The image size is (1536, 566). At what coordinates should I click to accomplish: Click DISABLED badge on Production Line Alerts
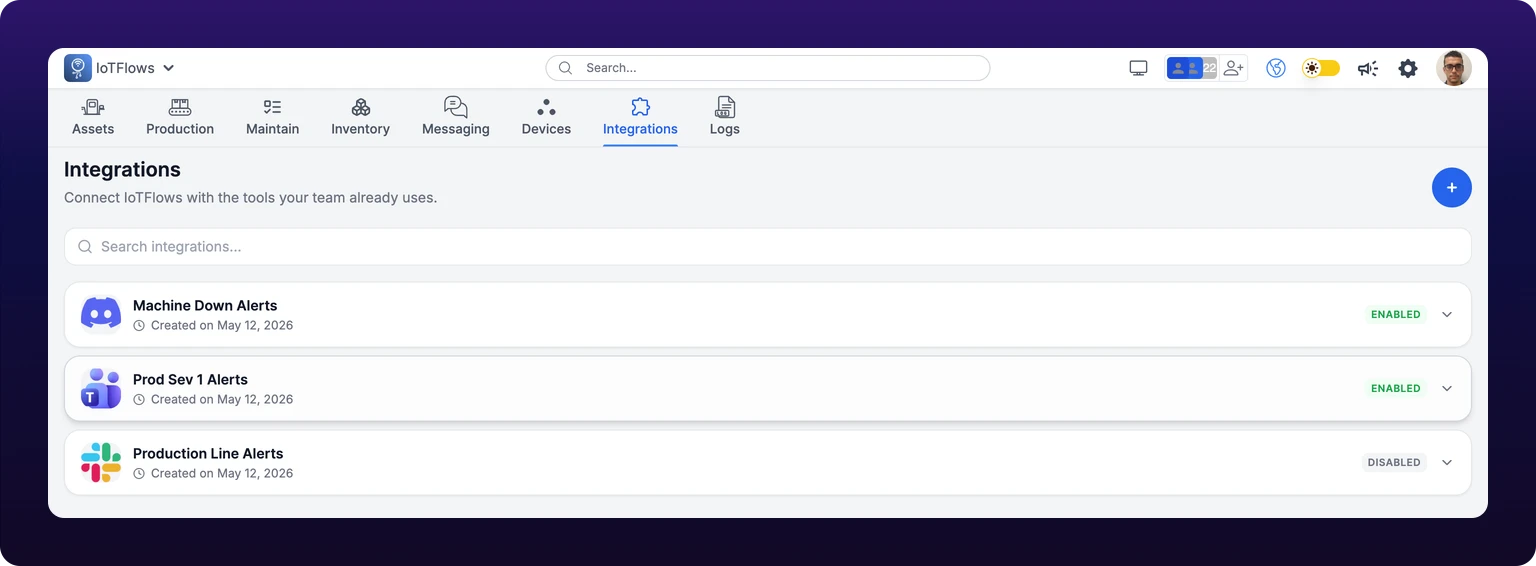1394,462
